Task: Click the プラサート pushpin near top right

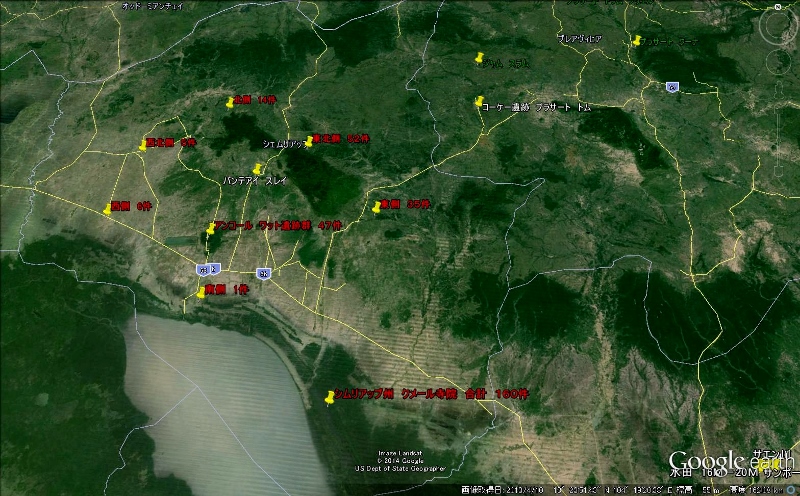Action: (x=637, y=41)
